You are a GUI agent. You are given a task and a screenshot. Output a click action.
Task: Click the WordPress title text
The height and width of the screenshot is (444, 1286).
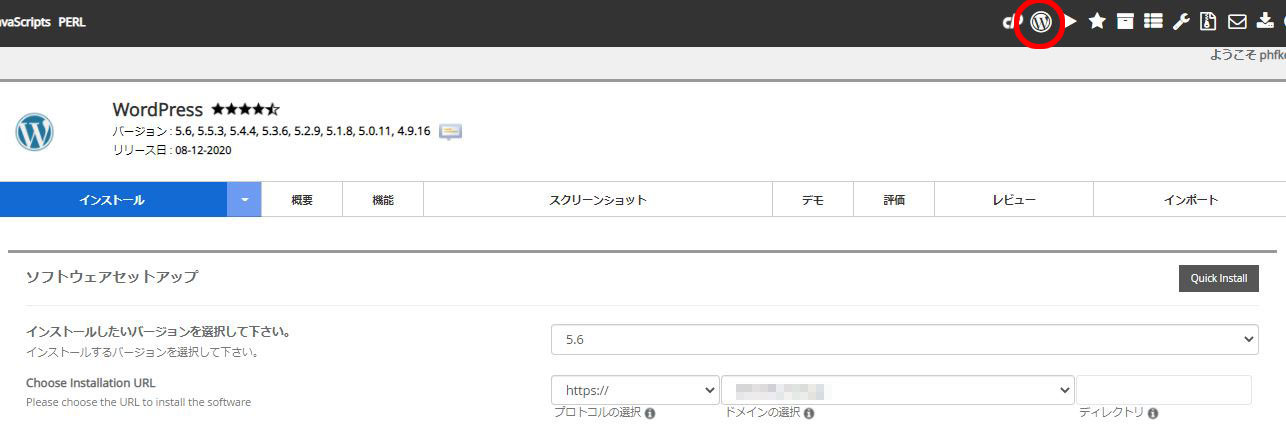click(158, 109)
